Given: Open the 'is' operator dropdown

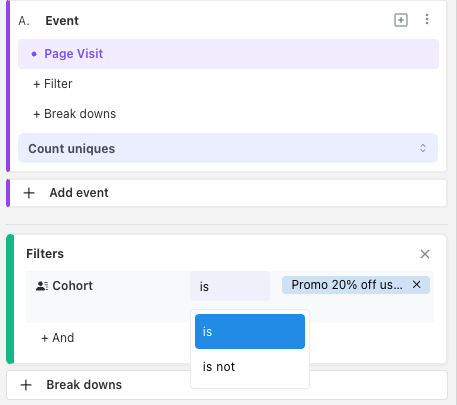Looking at the screenshot, I should (x=230, y=286).
